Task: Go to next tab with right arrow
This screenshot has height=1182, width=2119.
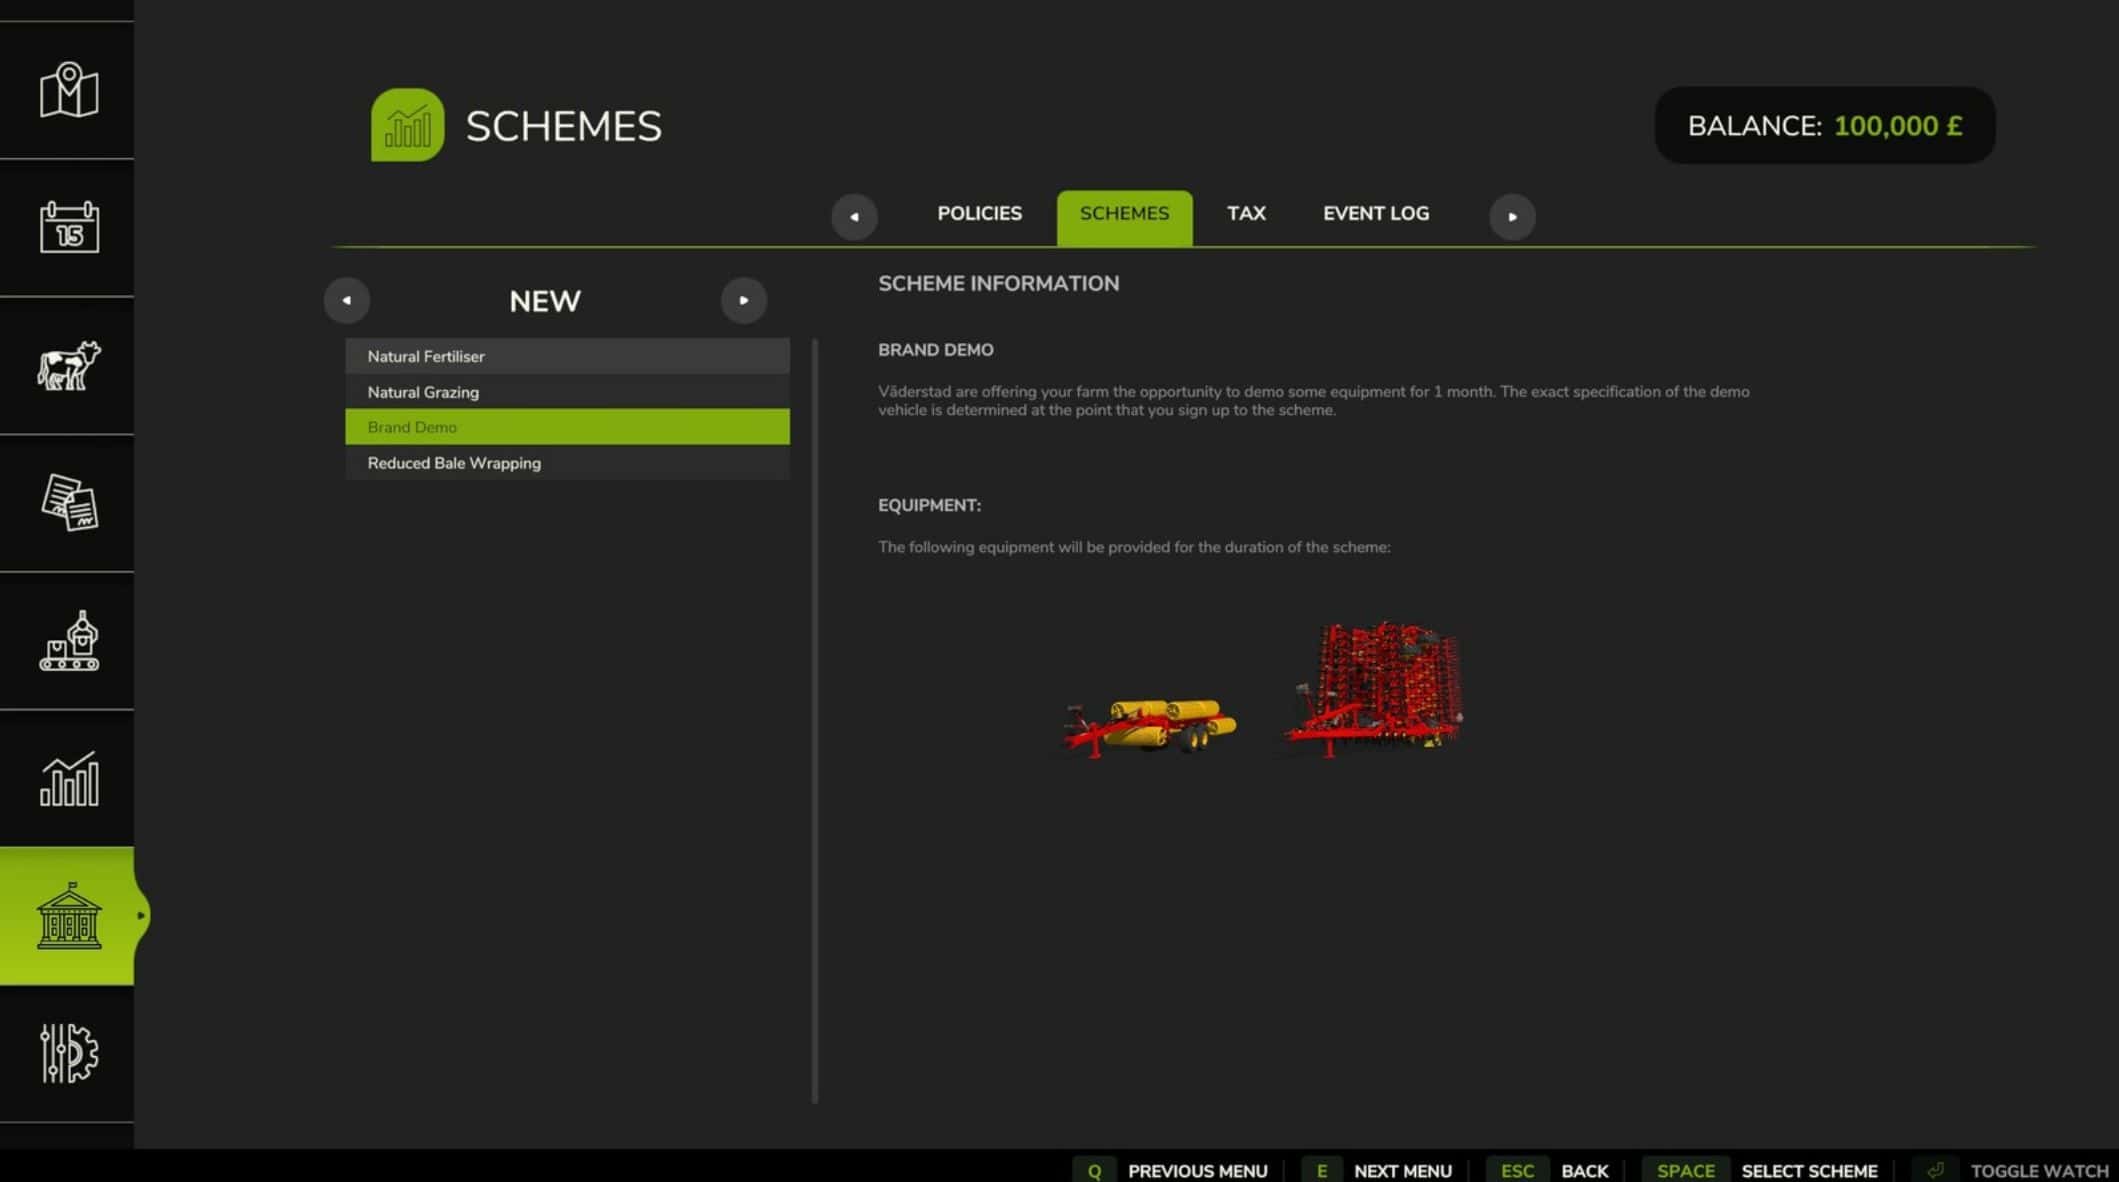Action: [1512, 216]
